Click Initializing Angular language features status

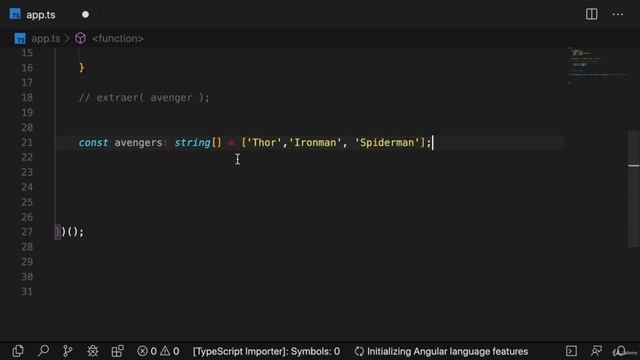[x=447, y=351]
